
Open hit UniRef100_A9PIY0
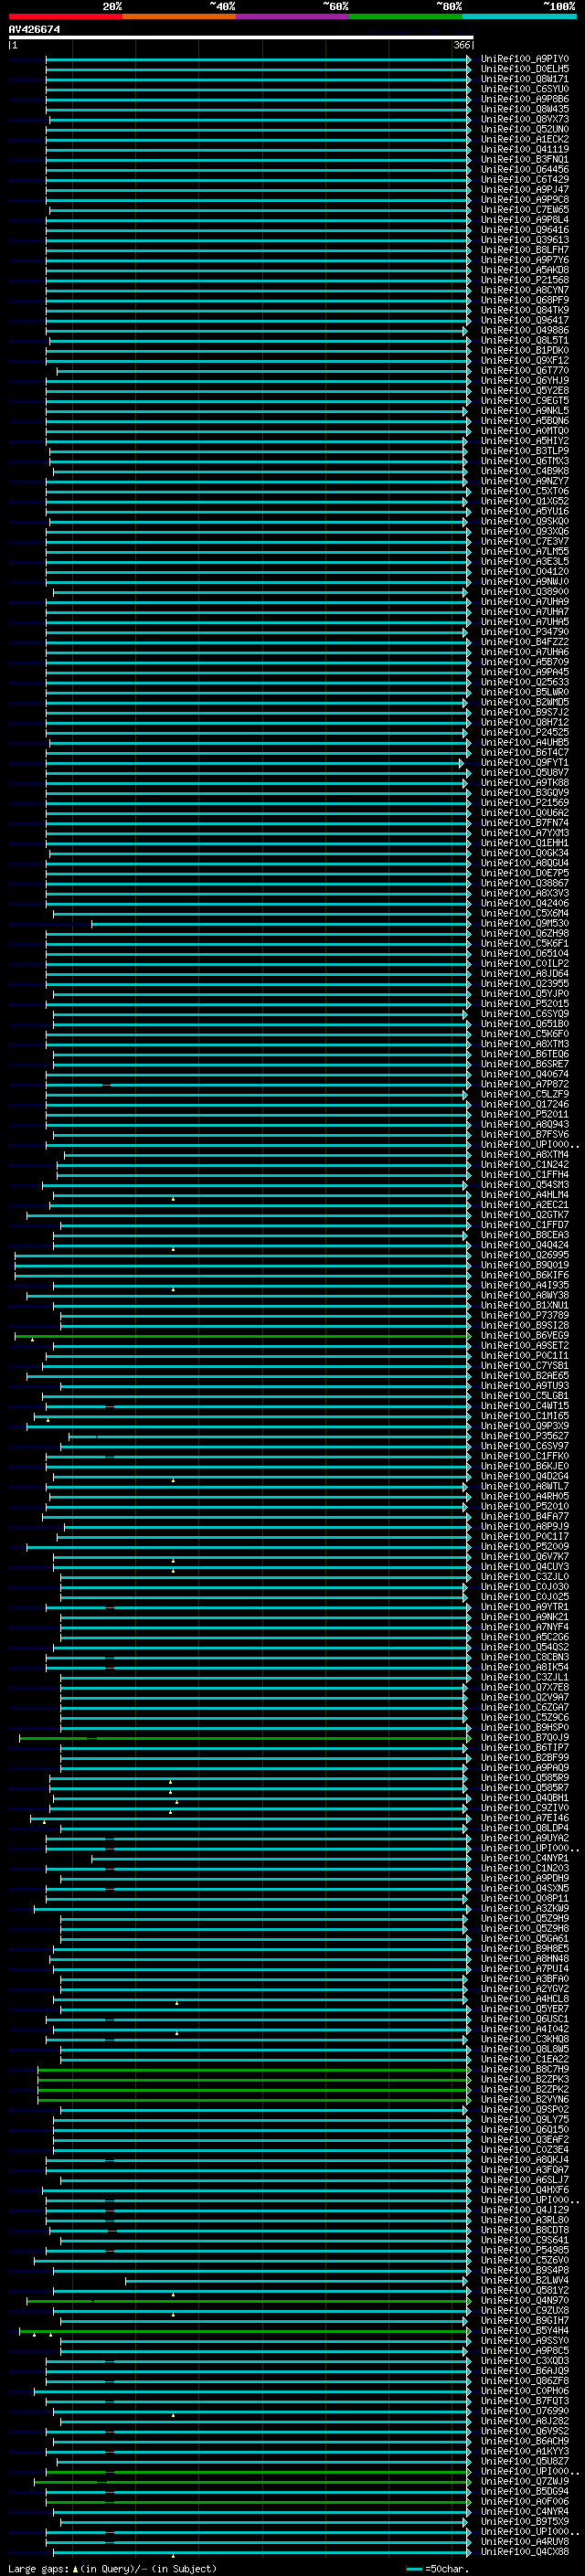(x=525, y=59)
